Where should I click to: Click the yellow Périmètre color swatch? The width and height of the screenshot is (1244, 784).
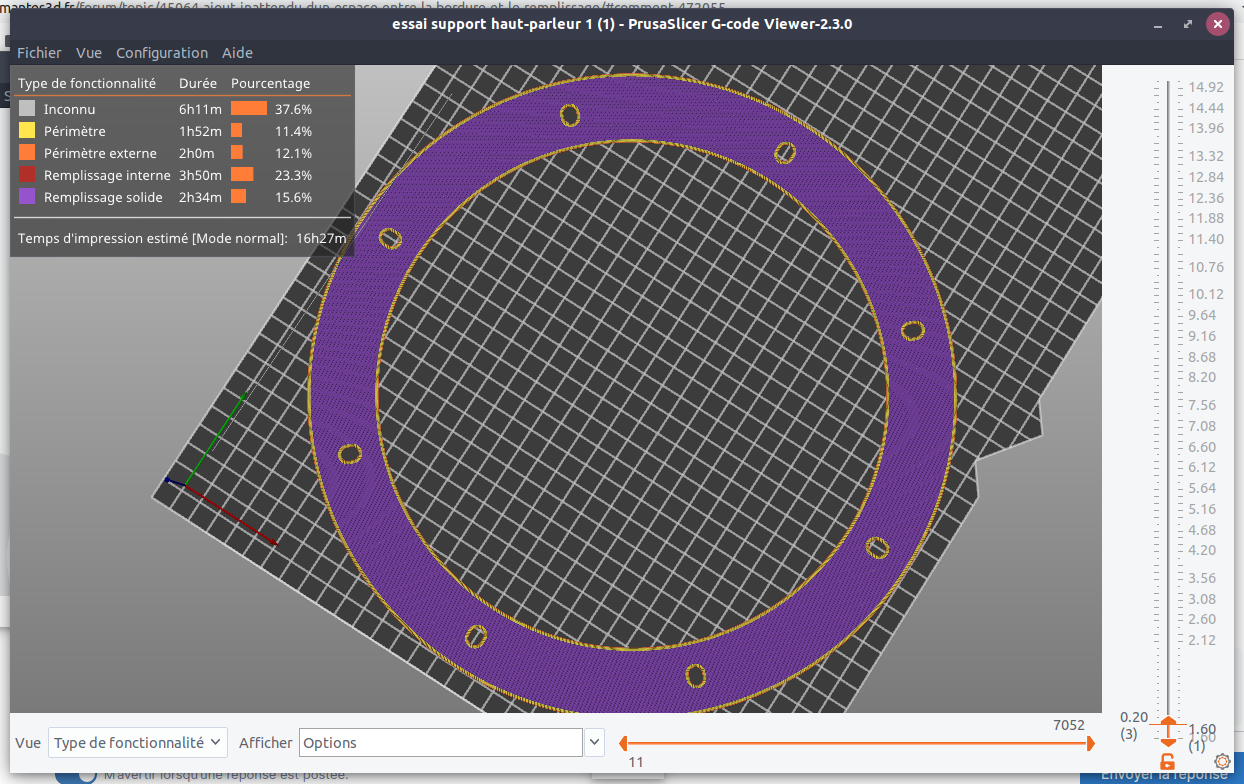click(x=27, y=131)
